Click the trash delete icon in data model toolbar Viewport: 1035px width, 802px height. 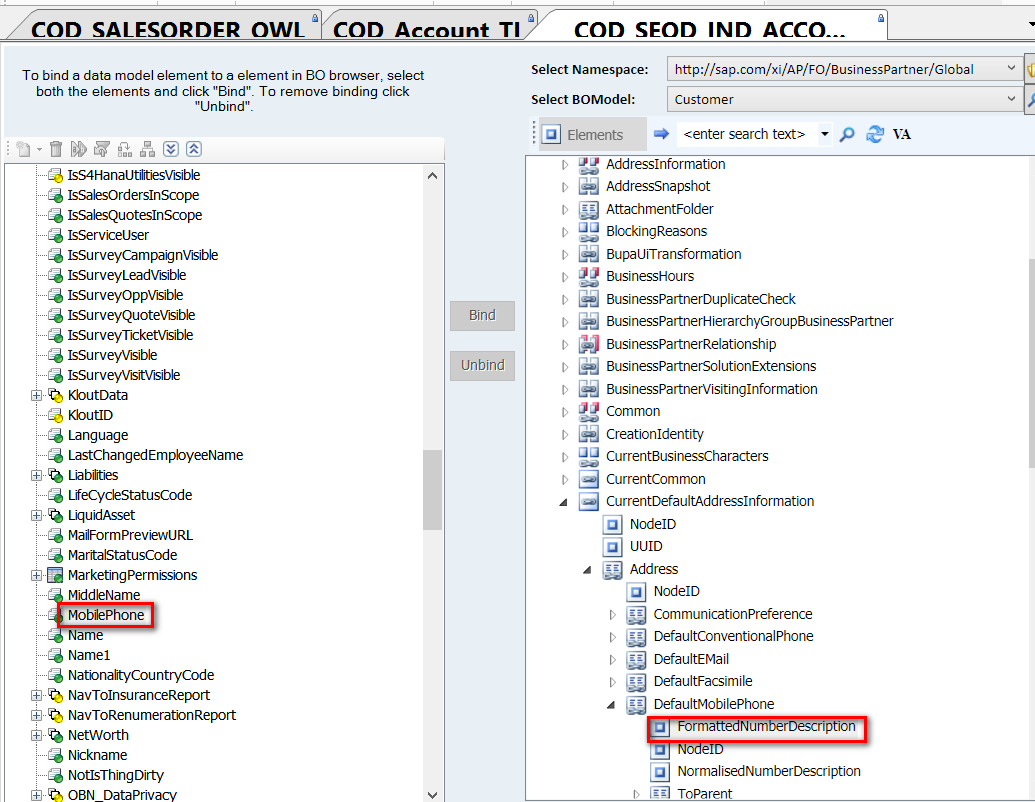pos(56,149)
